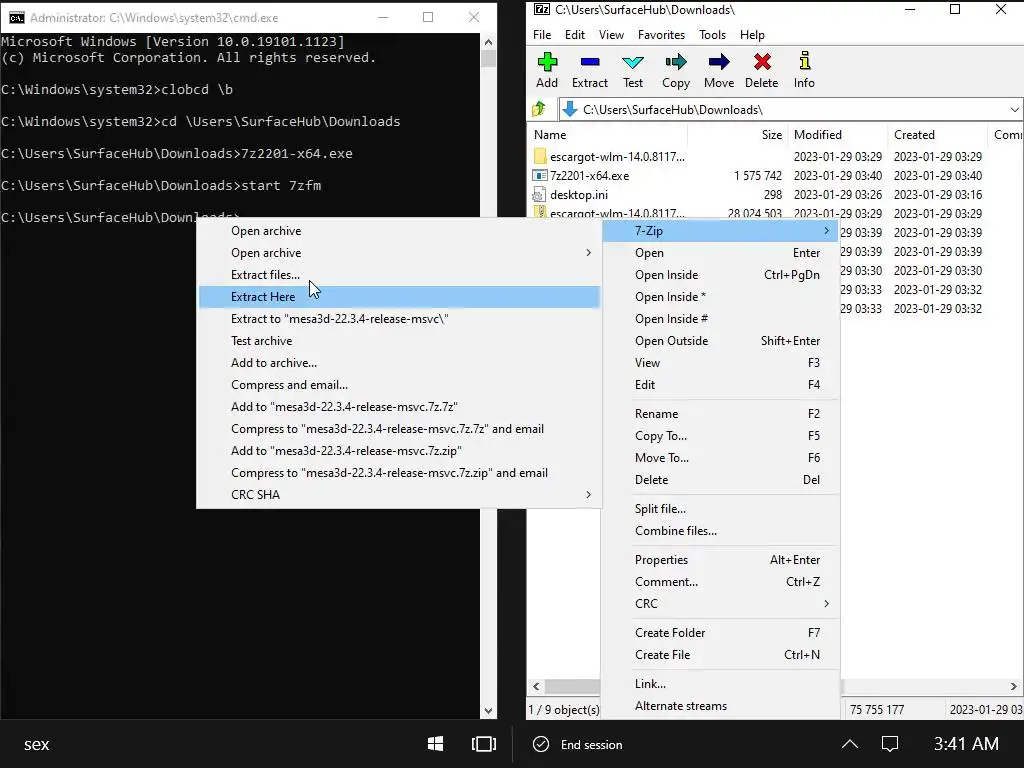
Task: Sort by Created column header
Action: click(x=938, y=135)
